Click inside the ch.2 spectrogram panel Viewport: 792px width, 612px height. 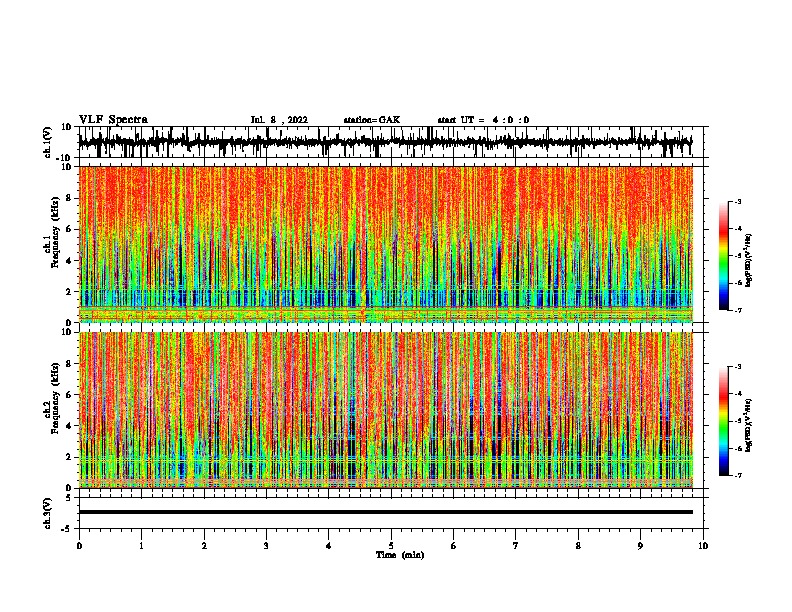(386, 410)
